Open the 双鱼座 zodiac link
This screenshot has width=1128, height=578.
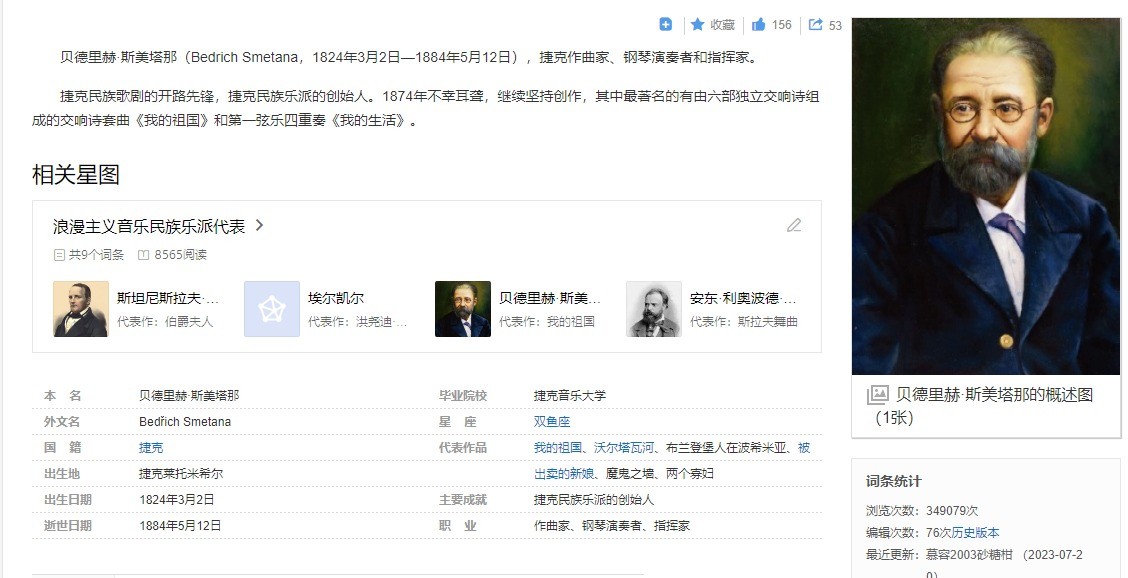(x=552, y=422)
